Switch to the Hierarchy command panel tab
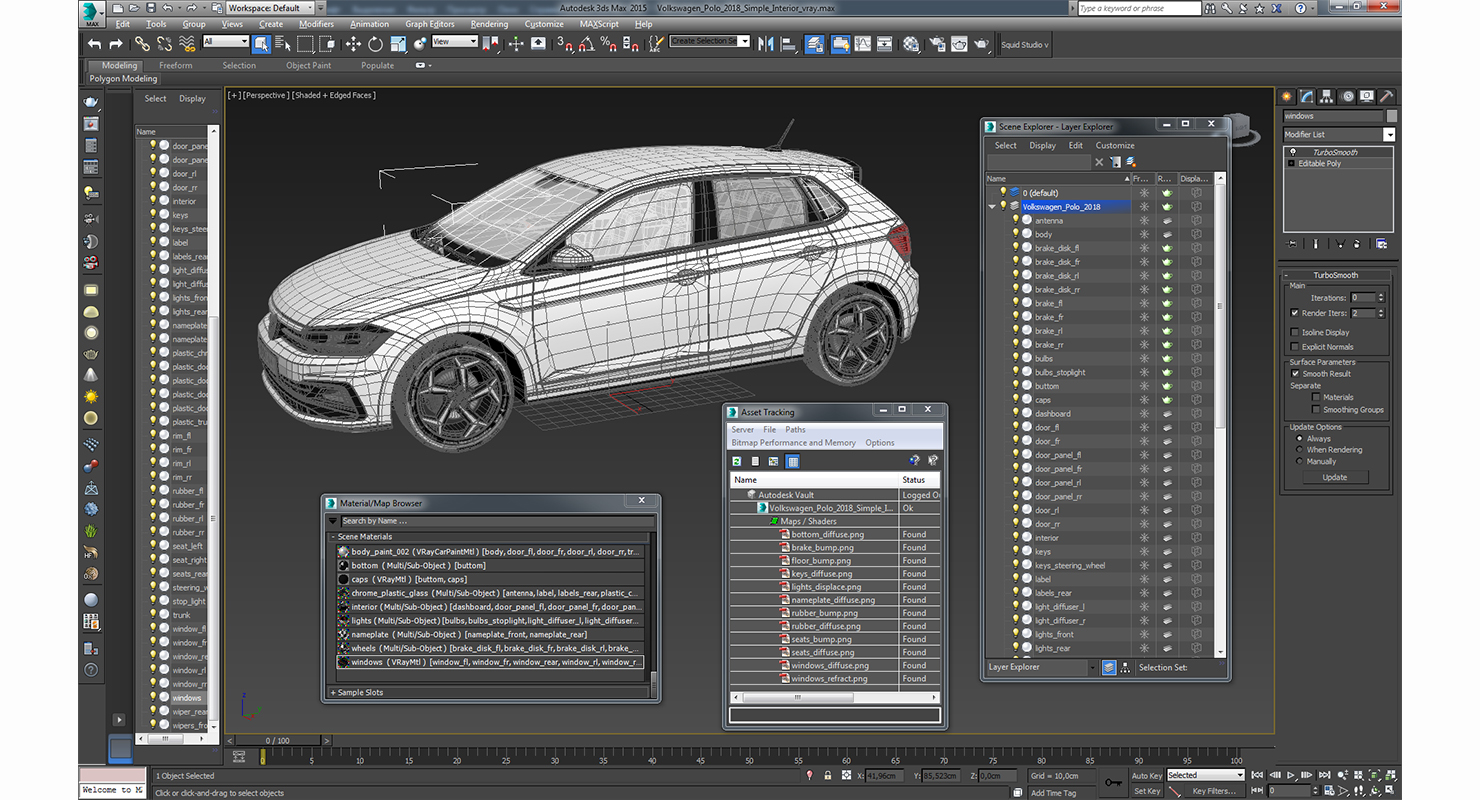The width and height of the screenshot is (1480, 800). click(1326, 97)
